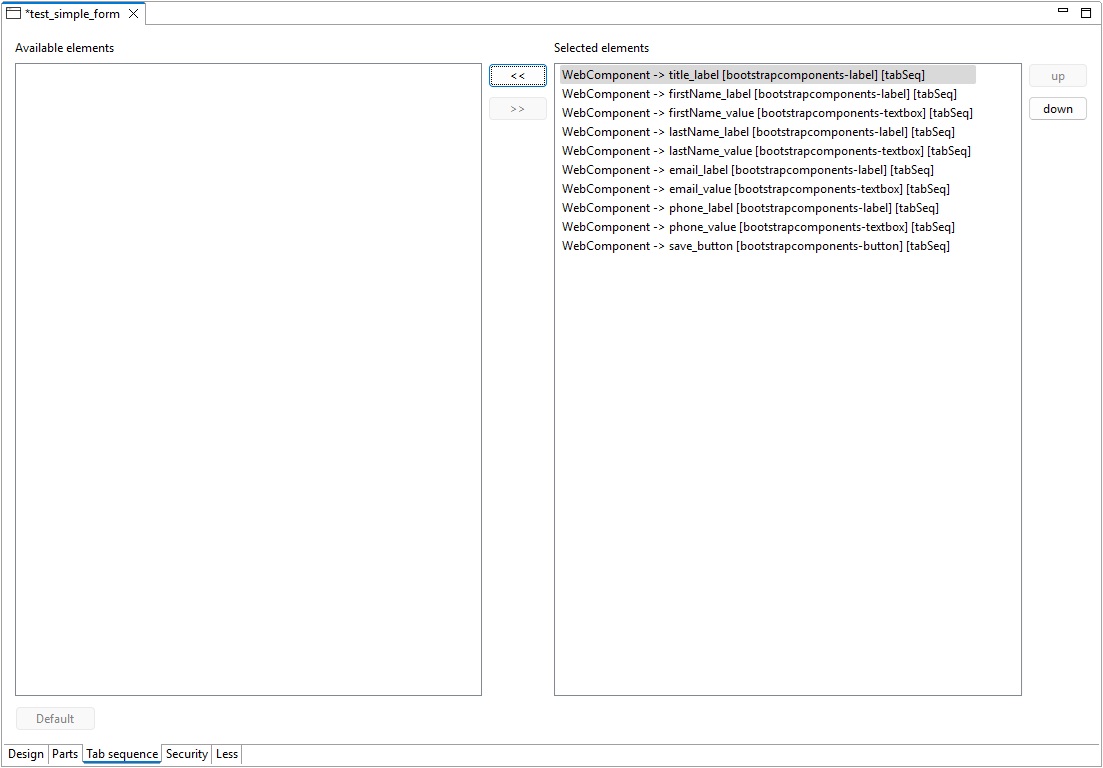
Task: Select the test_simple_form editor tab
Action: tap(72, 13)
